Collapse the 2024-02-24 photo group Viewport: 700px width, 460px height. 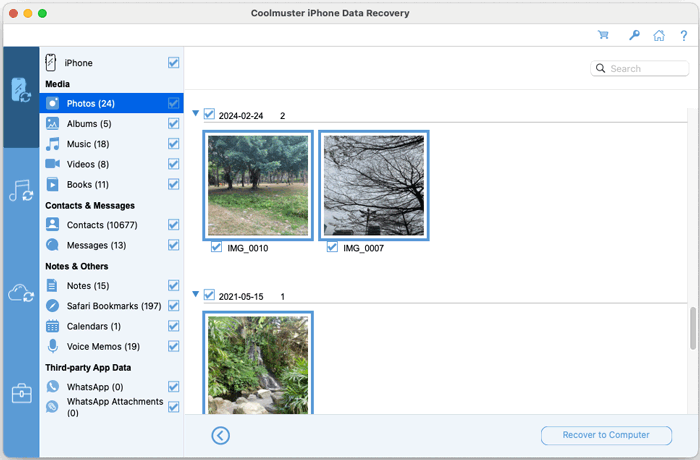click(196, 113)
